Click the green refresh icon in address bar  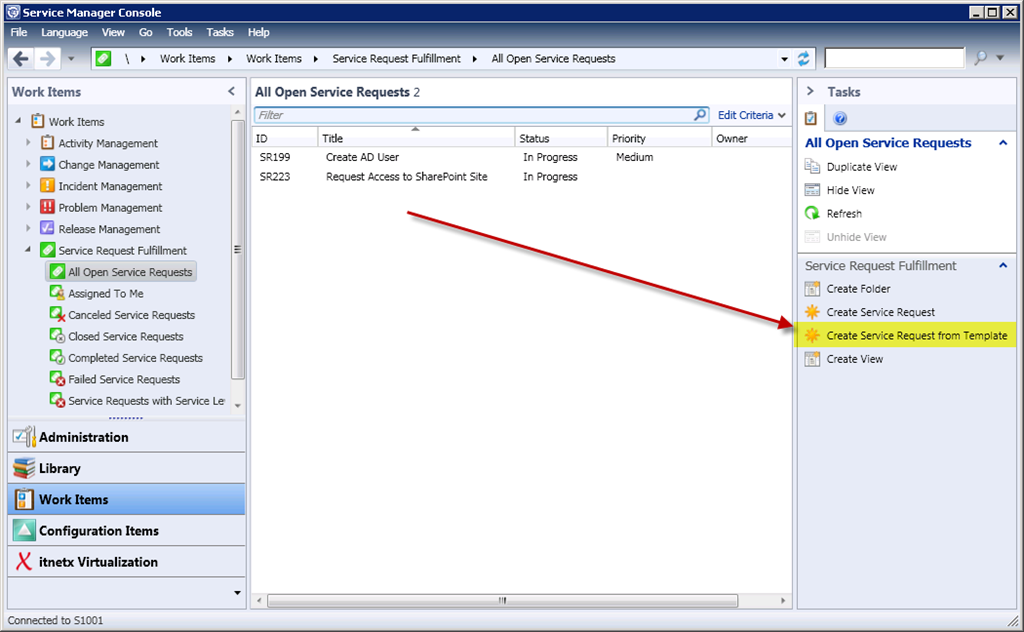804,59
